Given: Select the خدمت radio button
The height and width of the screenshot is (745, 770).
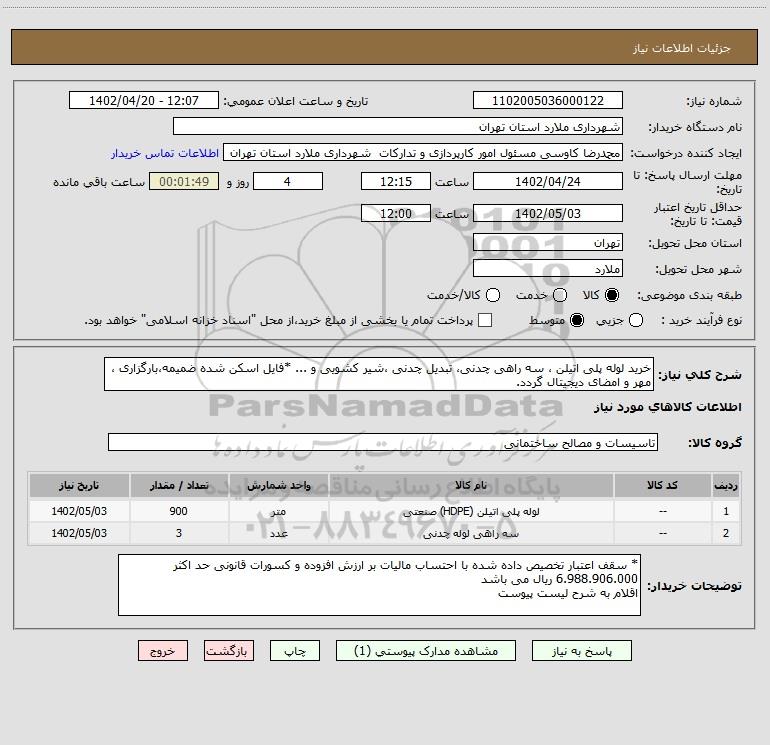Looking at the screenshot, I should coord(560,295).
